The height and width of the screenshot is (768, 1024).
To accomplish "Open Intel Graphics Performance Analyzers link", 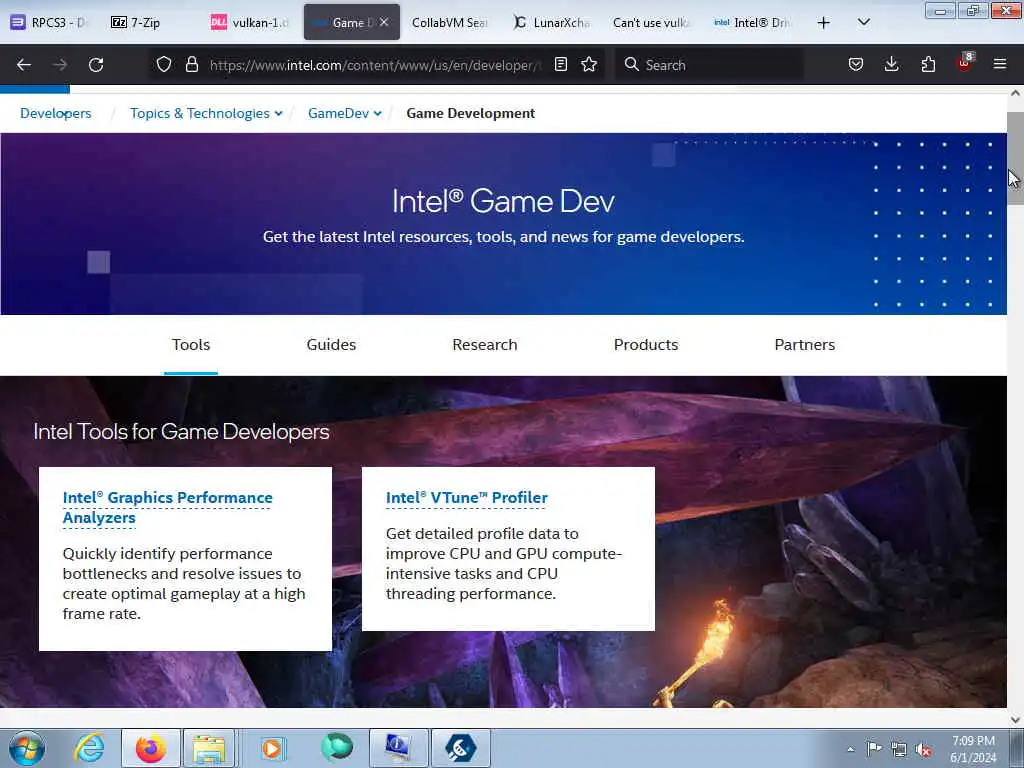I will 167,507.
